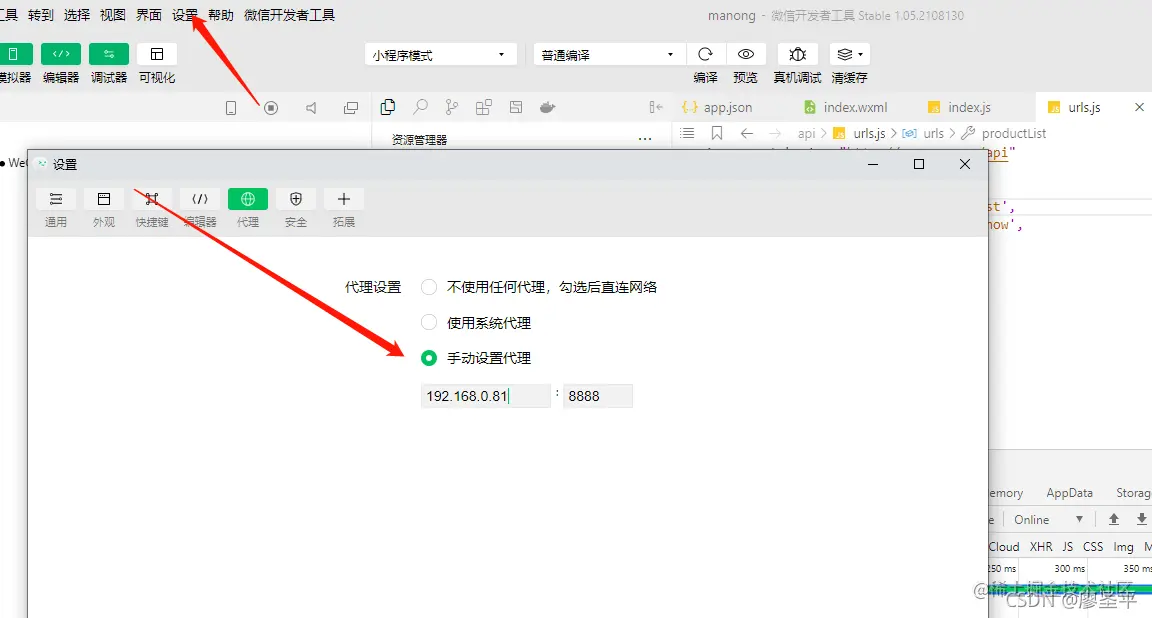The width and height of the screenshot is (1152, 618).
Task: Go to the 安全 (Security) settings section
Action: [295, 207]
